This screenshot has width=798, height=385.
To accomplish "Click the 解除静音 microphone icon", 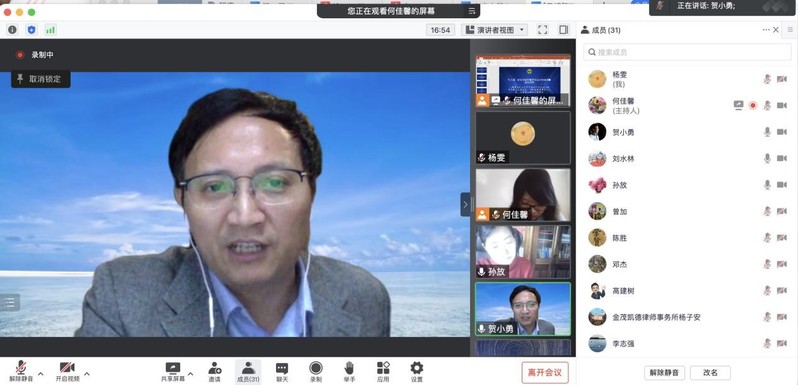I will coord(21,368).
